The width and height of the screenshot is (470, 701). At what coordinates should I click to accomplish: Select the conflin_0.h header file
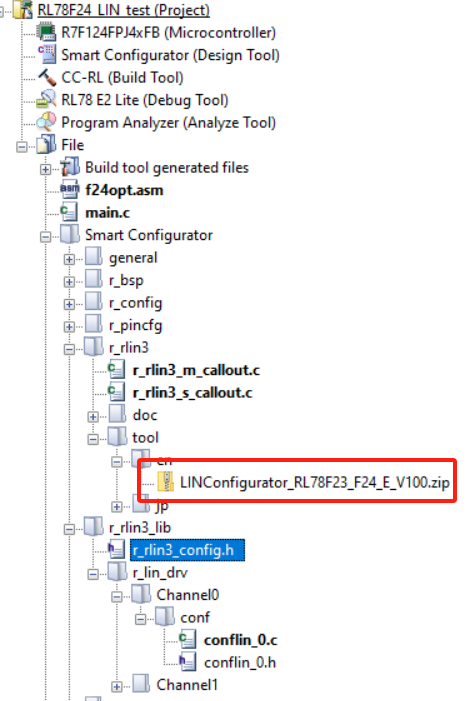pos(240,662)
